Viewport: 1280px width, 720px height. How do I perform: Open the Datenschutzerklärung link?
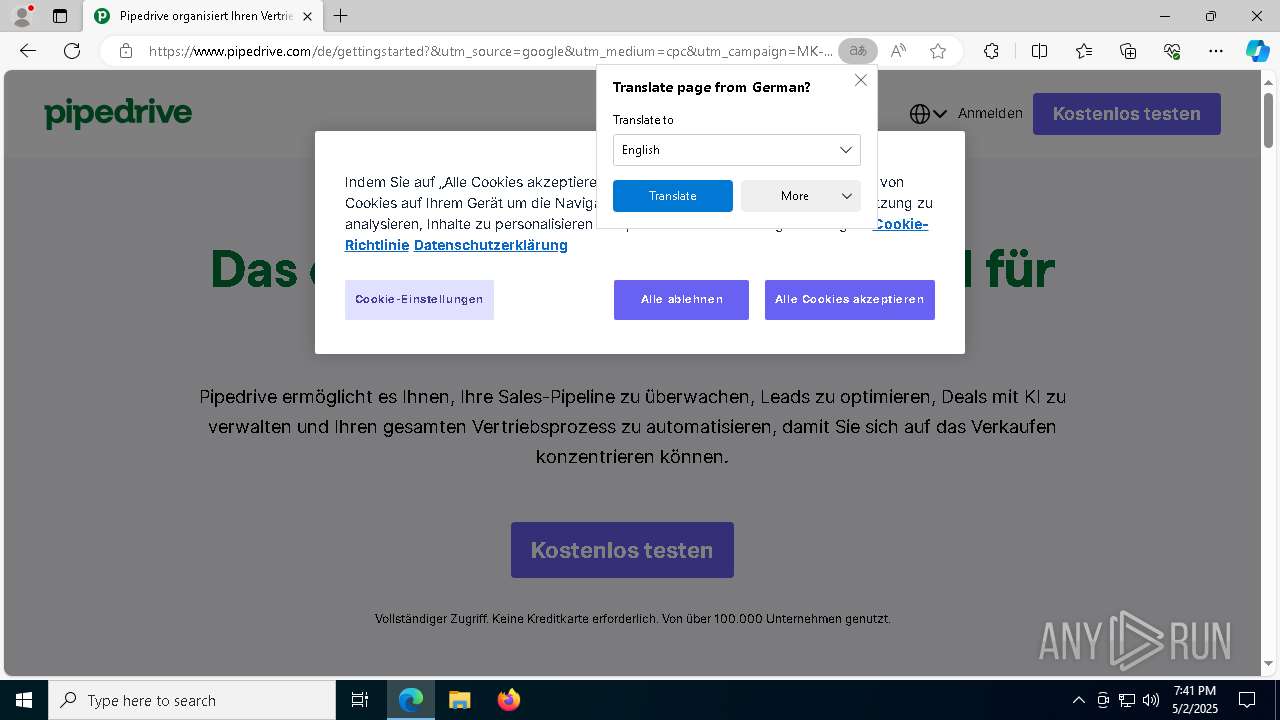491,245
